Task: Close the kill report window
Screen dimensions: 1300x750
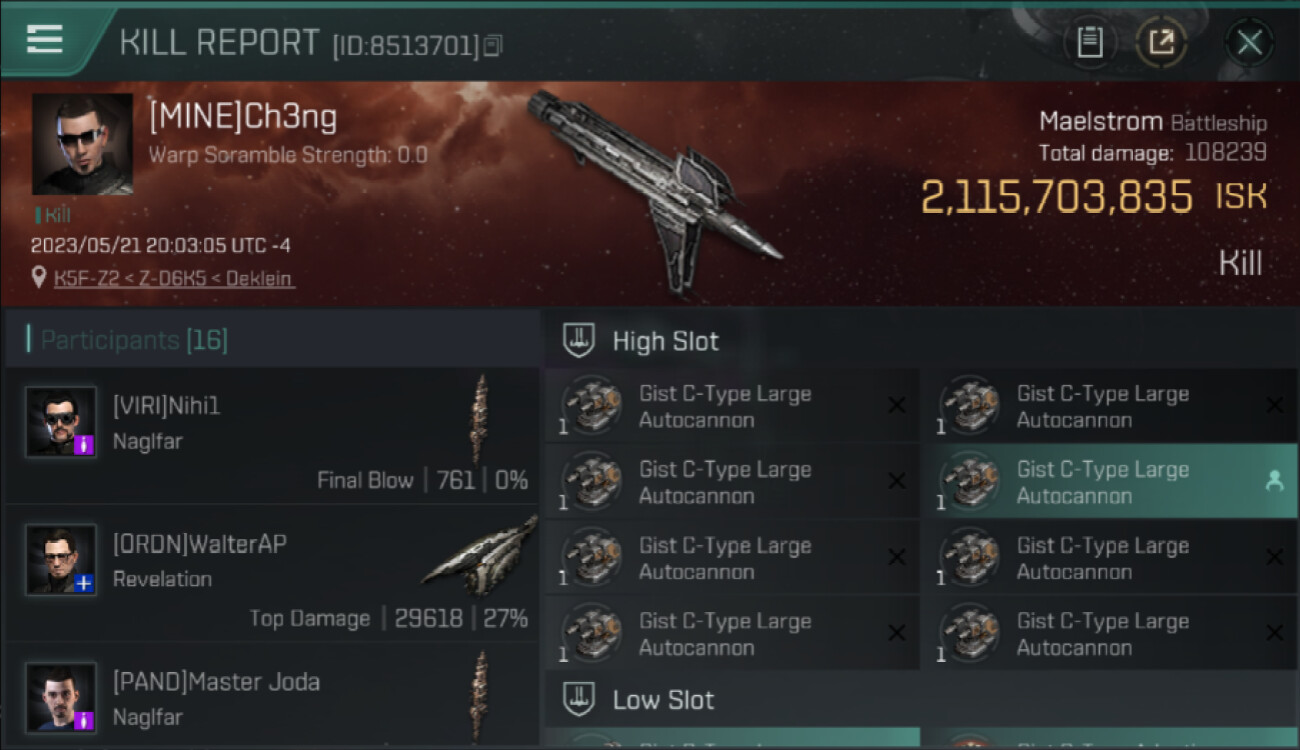Action: (1249, 42)
